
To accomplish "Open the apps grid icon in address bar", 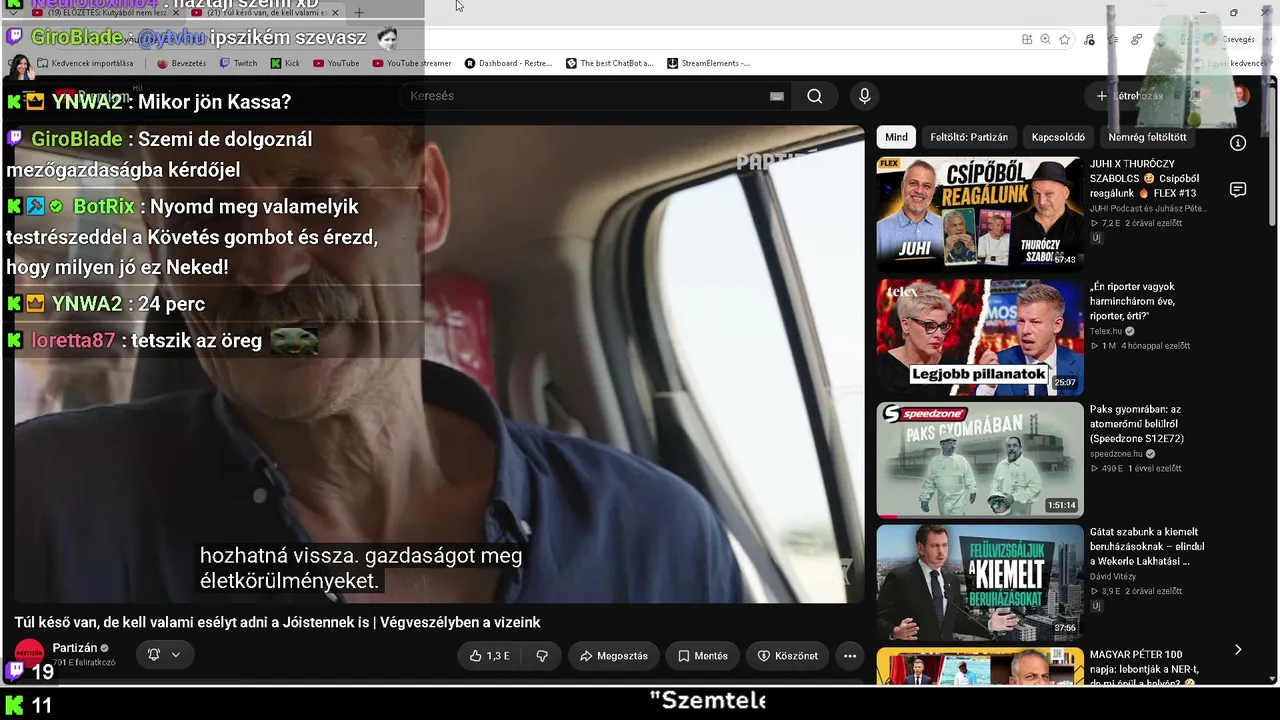I will (1027, 39).
